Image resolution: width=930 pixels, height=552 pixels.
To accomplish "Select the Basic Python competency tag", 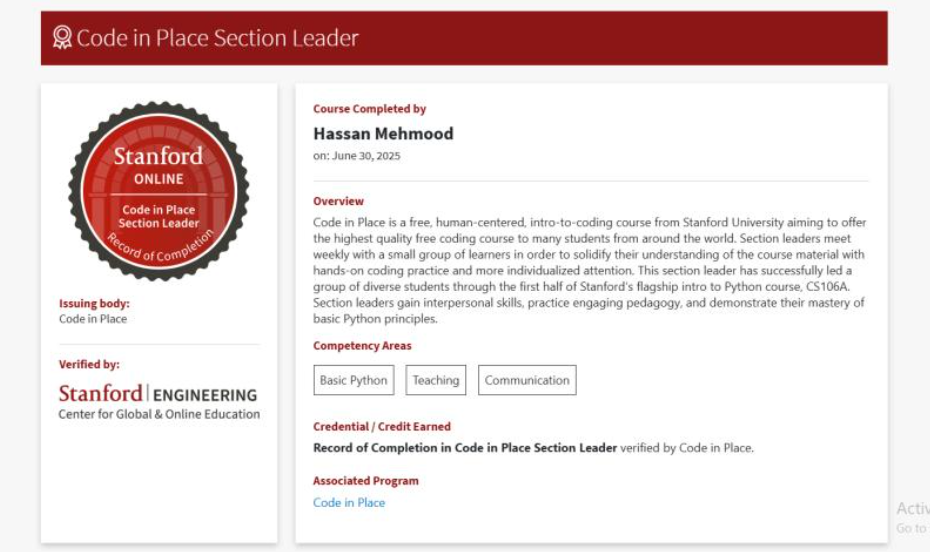I will point(353,380).
